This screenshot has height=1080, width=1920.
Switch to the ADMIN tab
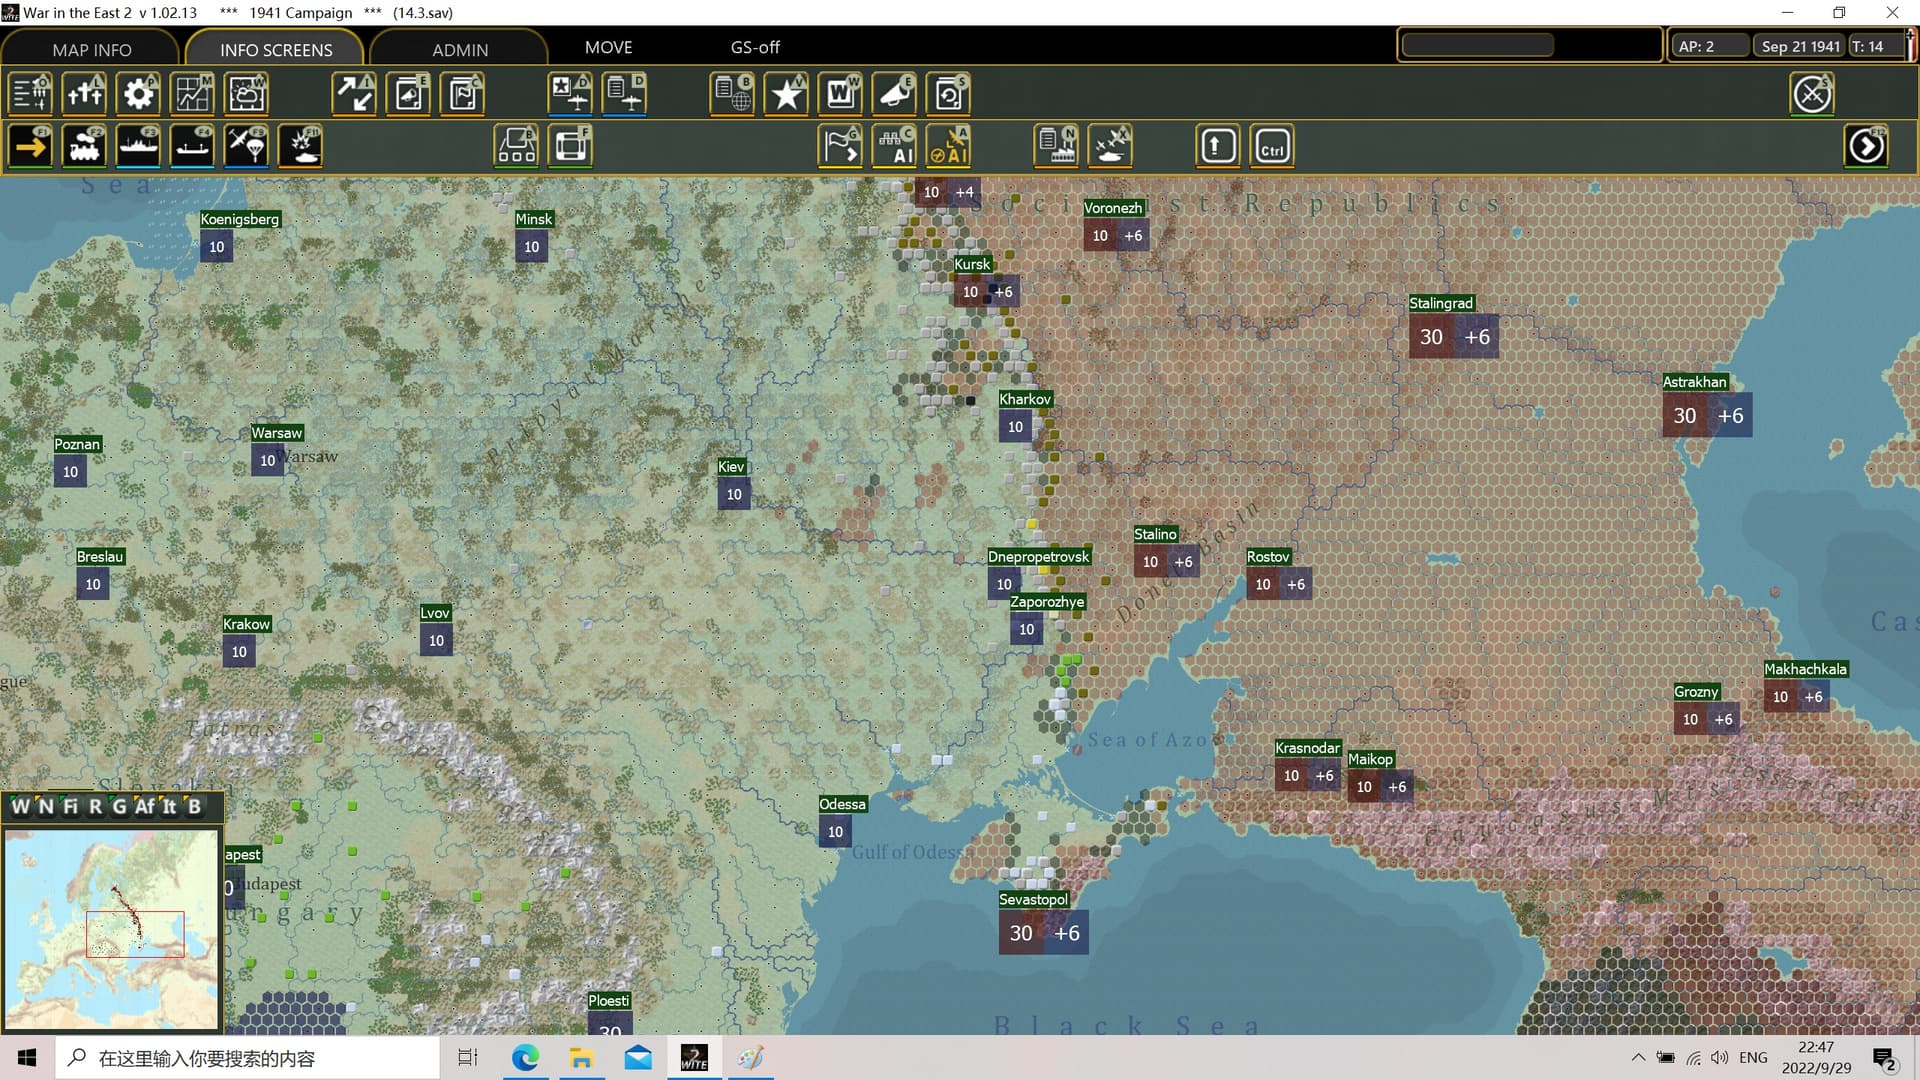pos(460,49)
